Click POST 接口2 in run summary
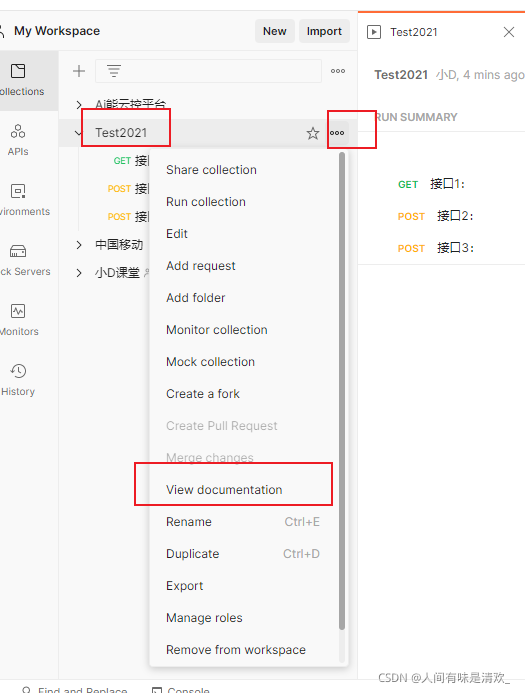Image resolution: width=525 pixels, height=693 pixels. [436, 216]
